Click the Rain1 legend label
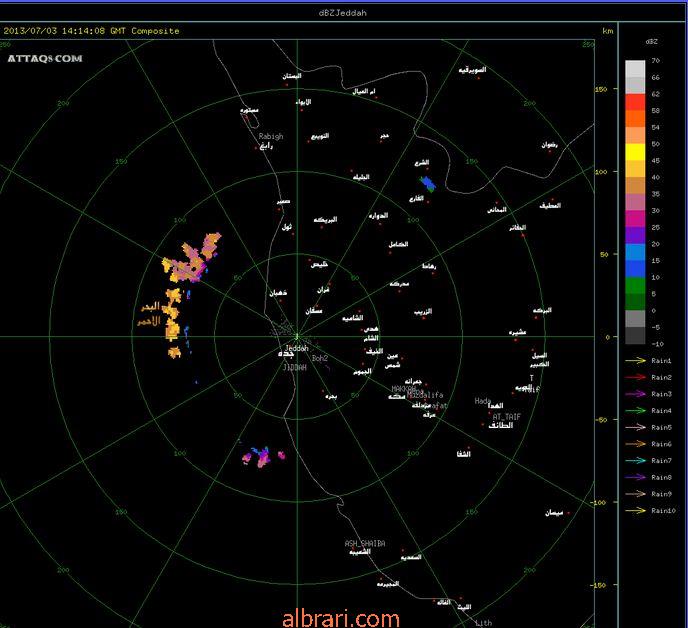This screenshot has height=628, width=688. [x=661, y=361]
